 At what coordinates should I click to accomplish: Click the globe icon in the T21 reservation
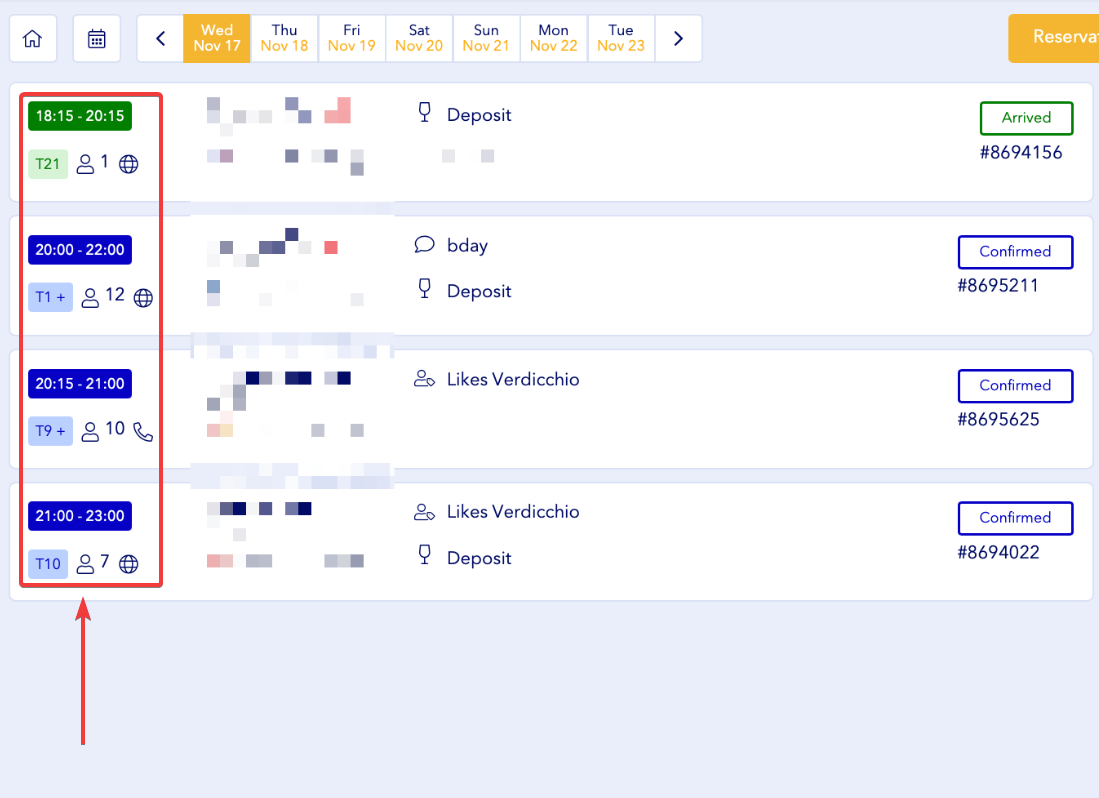click(x=129, y=164)
